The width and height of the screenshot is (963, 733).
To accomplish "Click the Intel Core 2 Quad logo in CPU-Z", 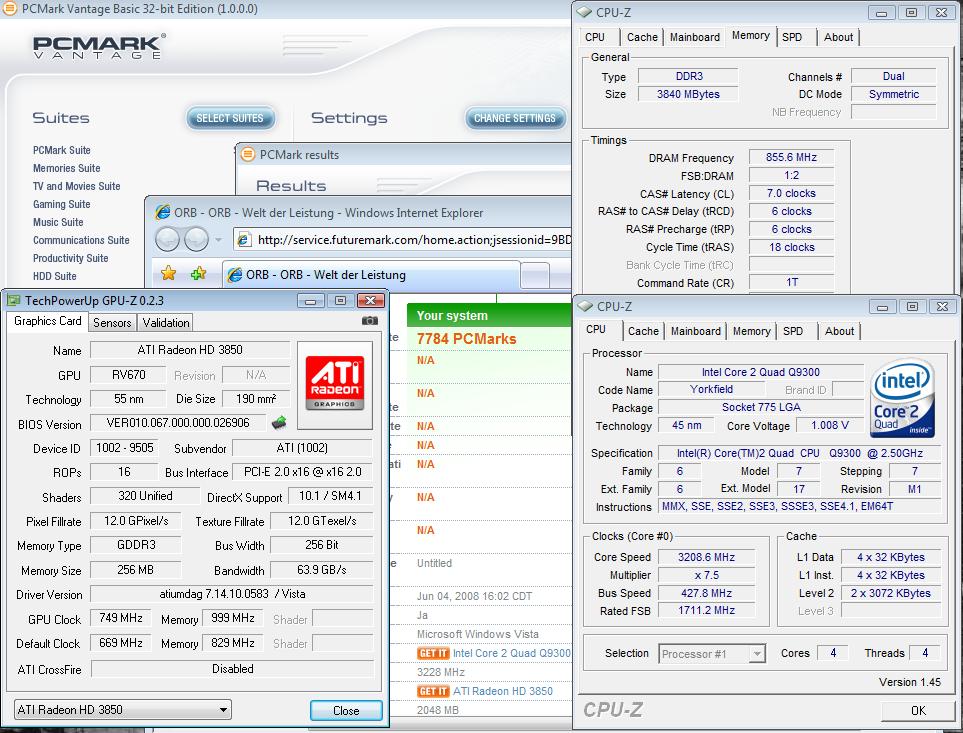I will (902, 398).
